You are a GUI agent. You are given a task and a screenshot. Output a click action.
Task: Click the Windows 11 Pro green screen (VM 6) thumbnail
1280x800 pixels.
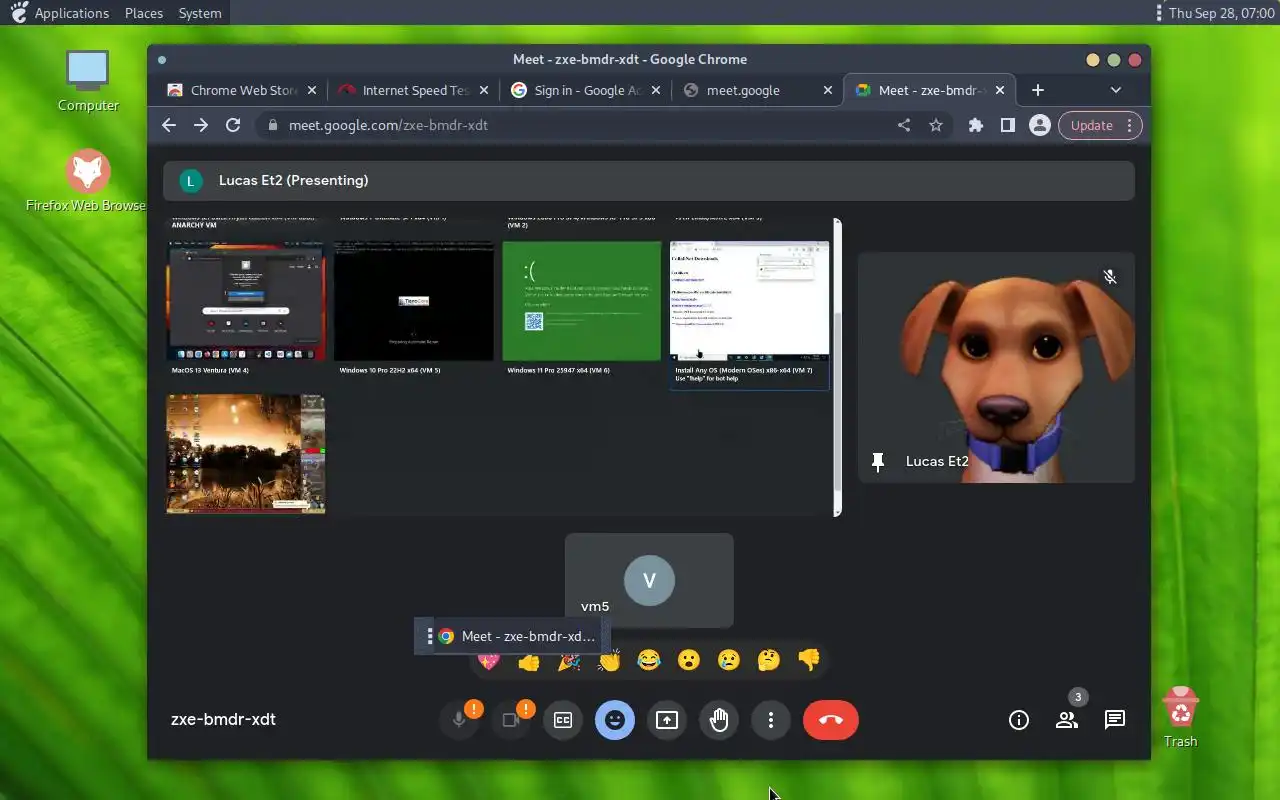(x=582, y=301)
